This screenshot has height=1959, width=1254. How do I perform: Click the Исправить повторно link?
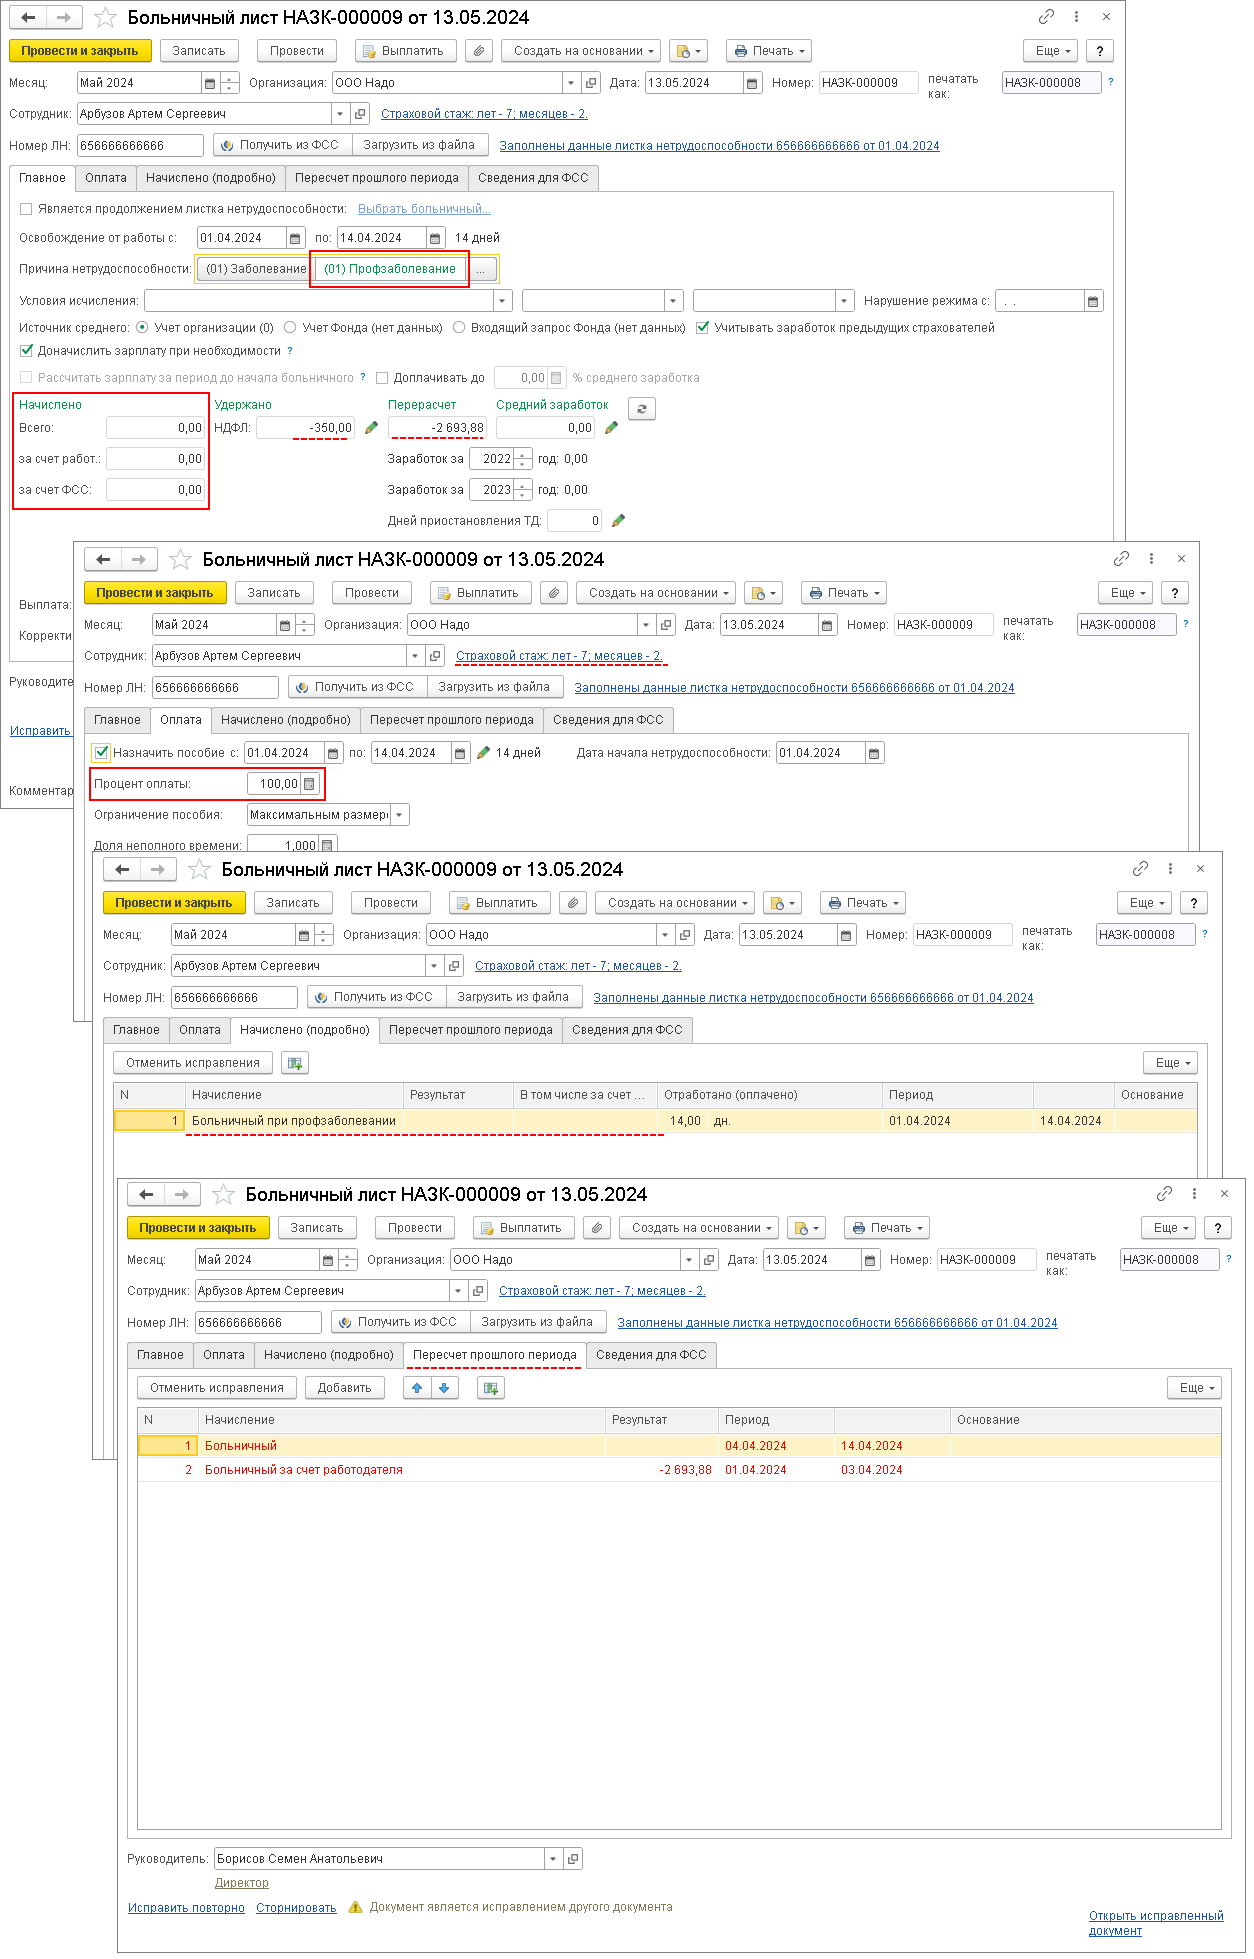pos(186,1908)
